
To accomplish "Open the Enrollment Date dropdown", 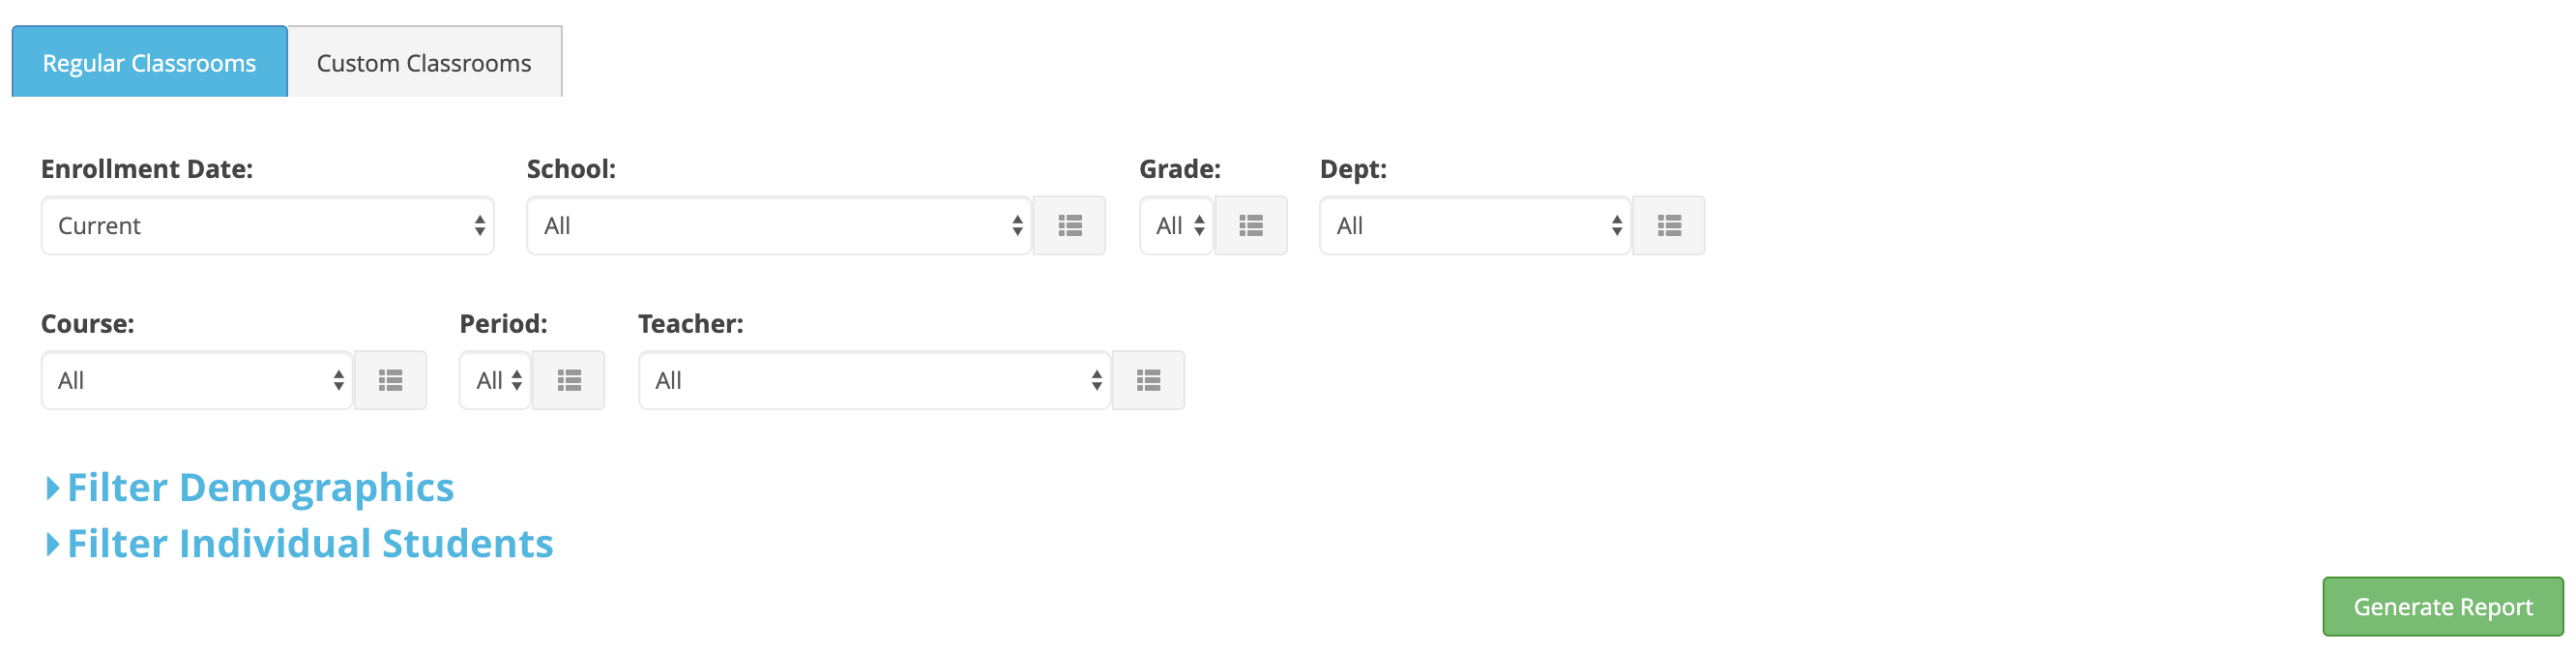I will point(268,226).
